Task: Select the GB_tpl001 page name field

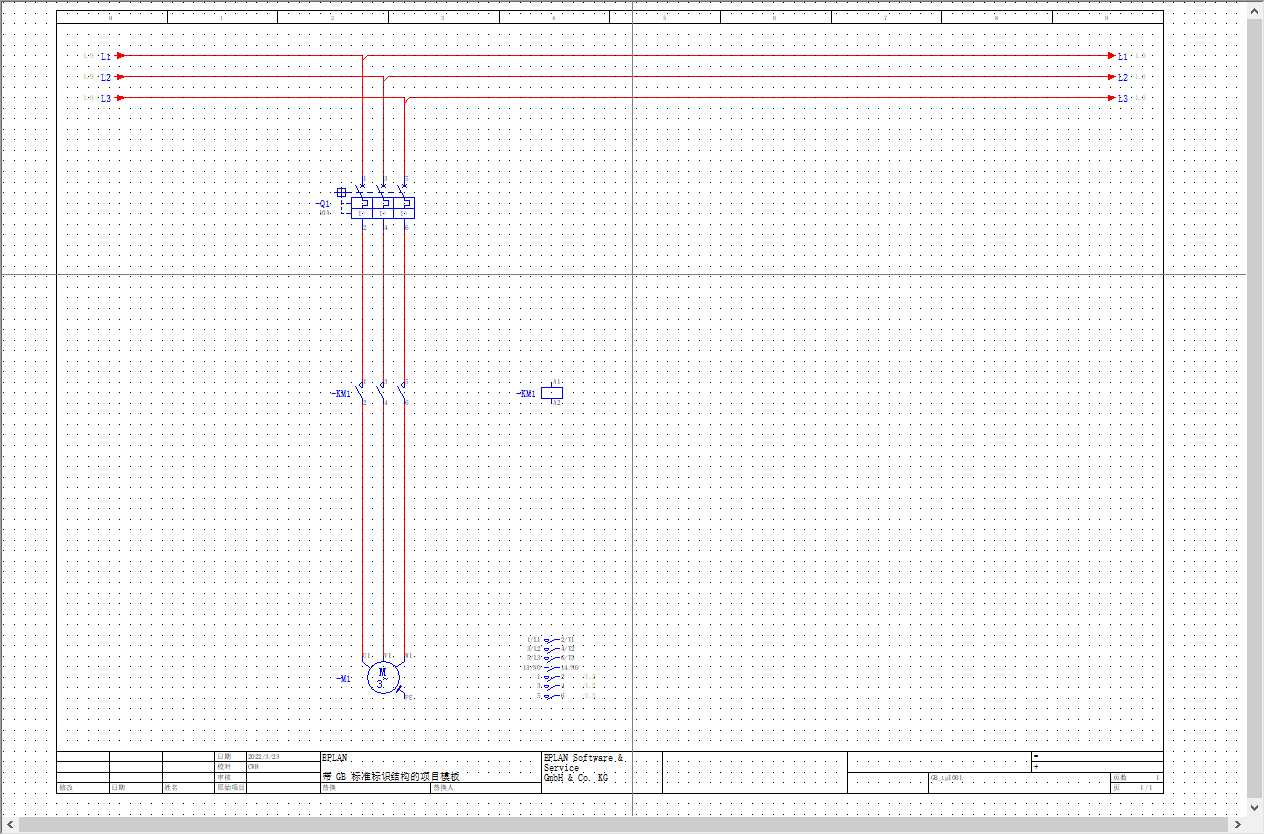Action: pos(946,777)
